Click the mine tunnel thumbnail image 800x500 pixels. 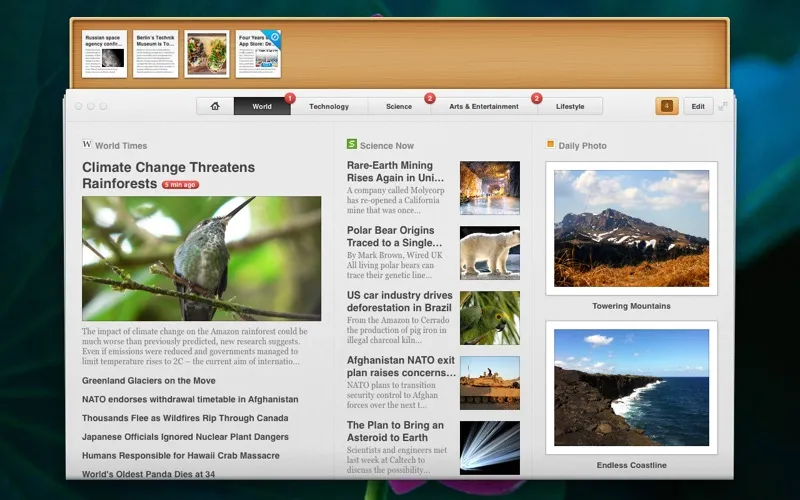(490, 188)
